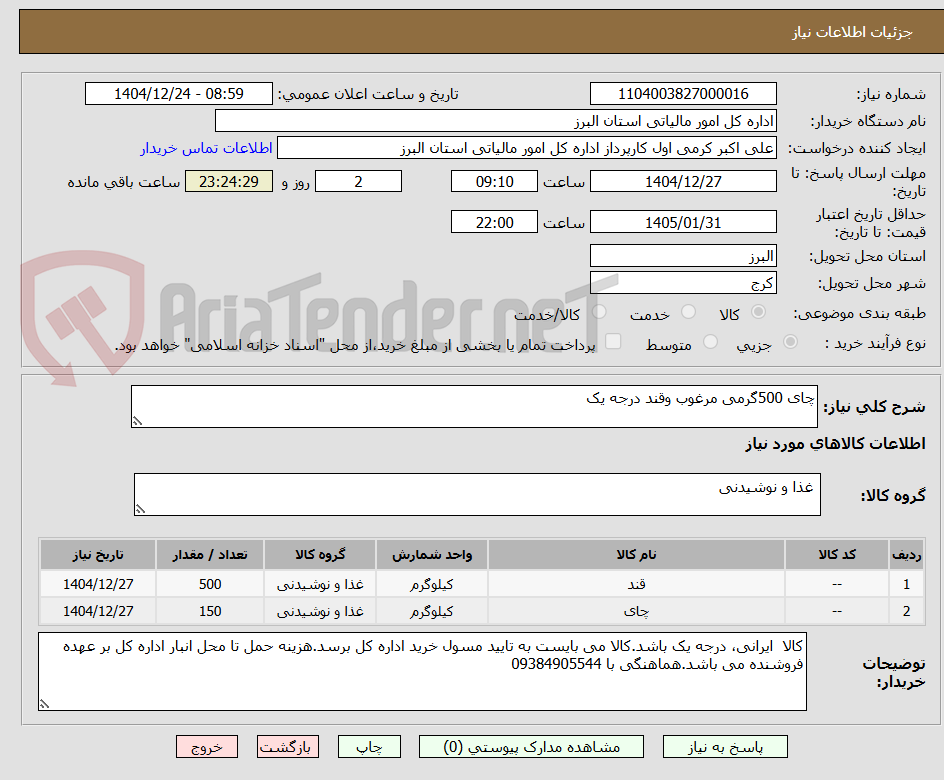Click the اطلاعات کالاهای مورد نیاز heading

(835, 444)
